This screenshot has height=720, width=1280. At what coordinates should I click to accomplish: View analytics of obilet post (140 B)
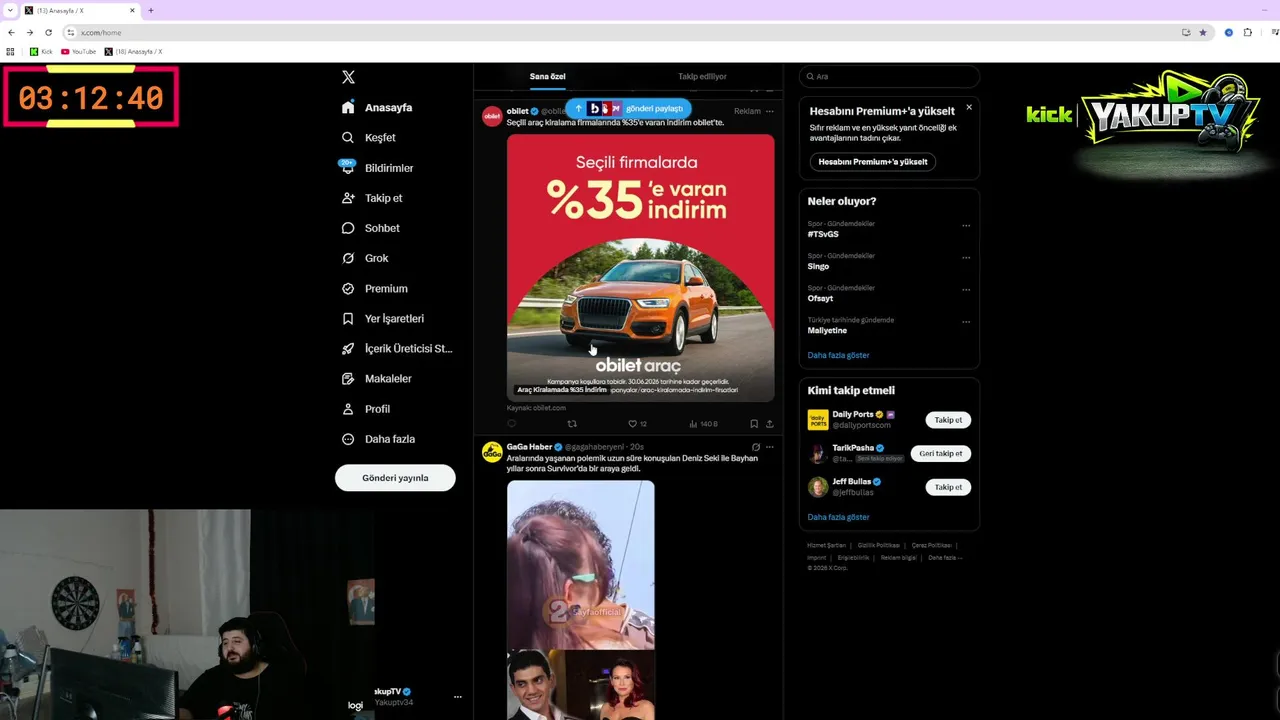point(703,424)
